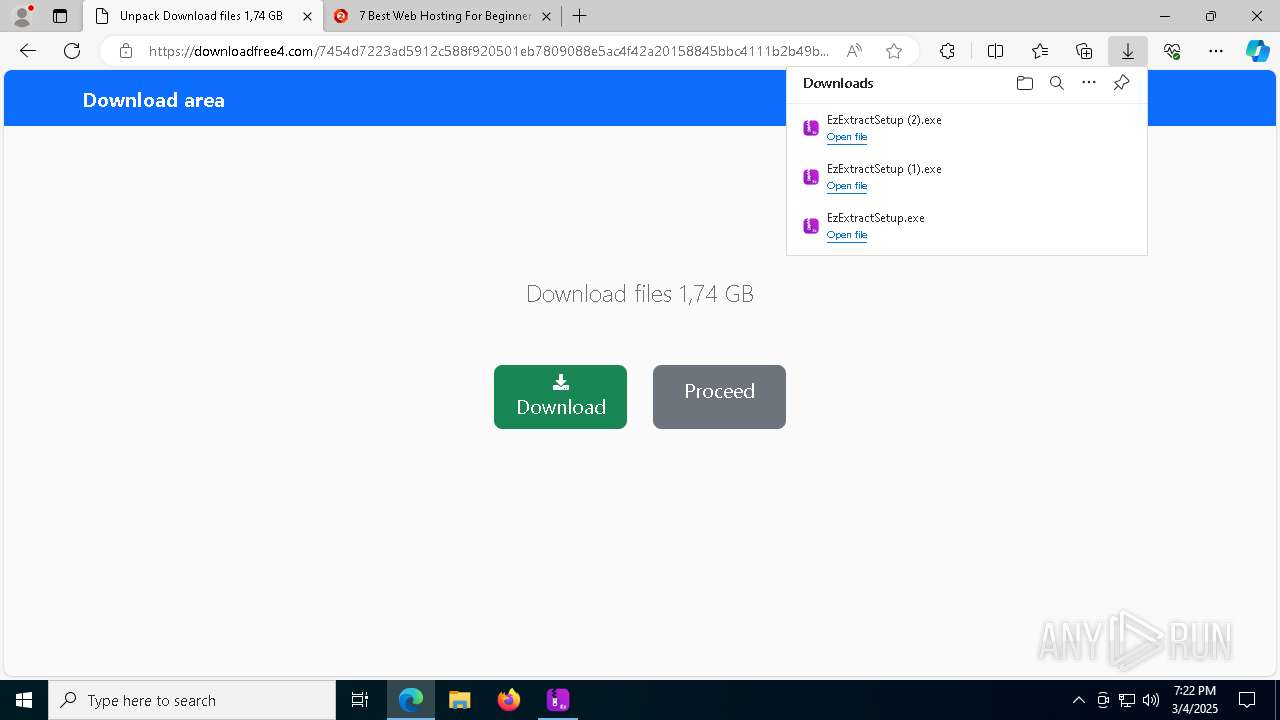Close the Unpack Download files tab
Viewport: 1280px width, 720px height.
coord(307,16)
